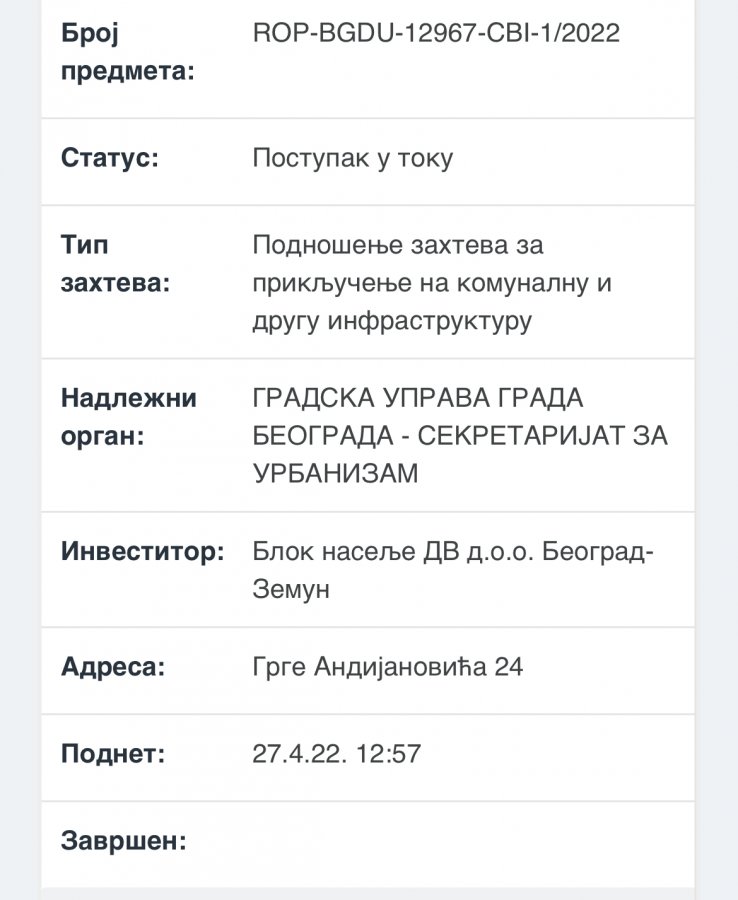Click the Поднет label
738x900 pixels.
click(x=113, y=753)
